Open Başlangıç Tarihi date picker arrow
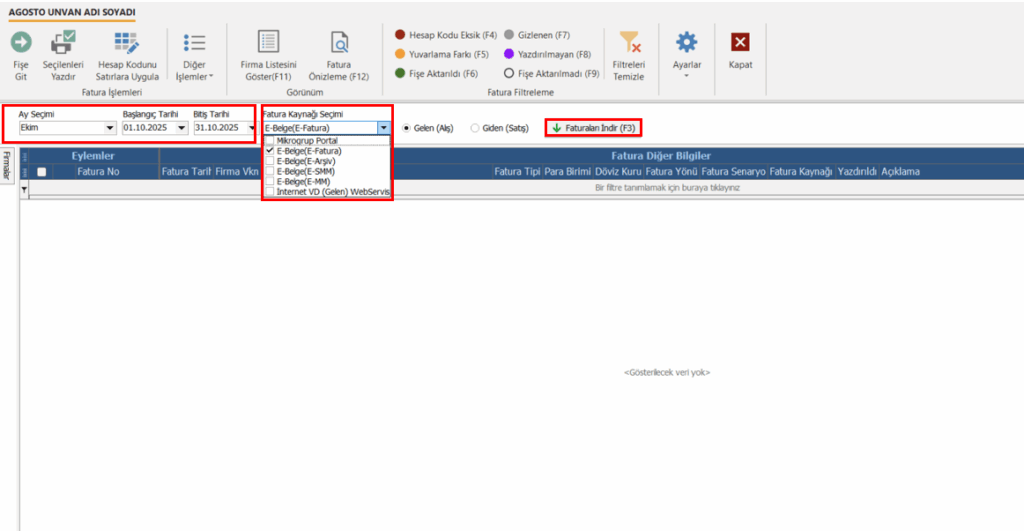This screenshot has height=531, width=1024. (182, 128)
